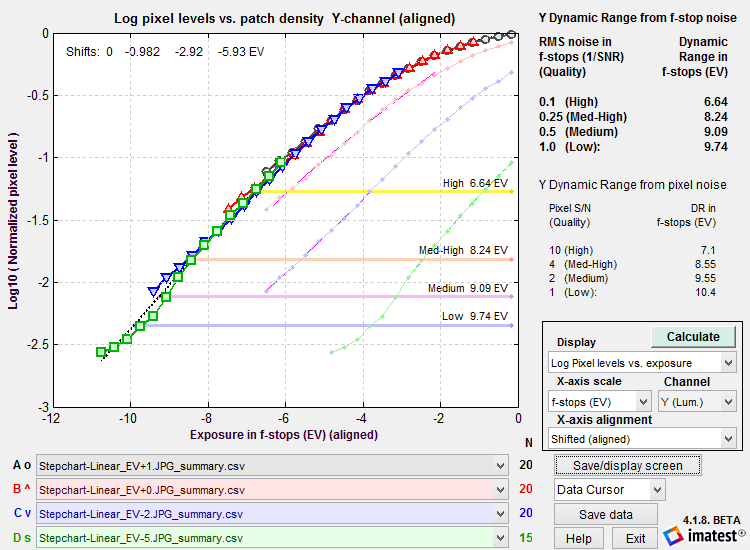750x550 pixels.
Task: Open file D dropdown Stepchart-Linear_EV-5
Action: click(x=272, y=538)
